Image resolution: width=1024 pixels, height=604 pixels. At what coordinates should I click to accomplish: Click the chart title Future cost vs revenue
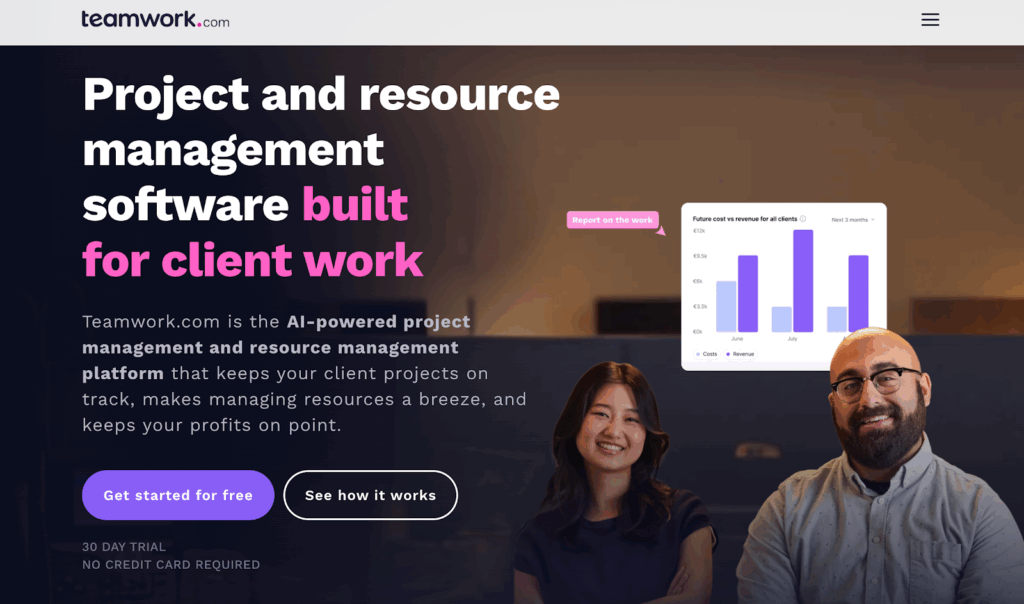click(x=744, y=219)
